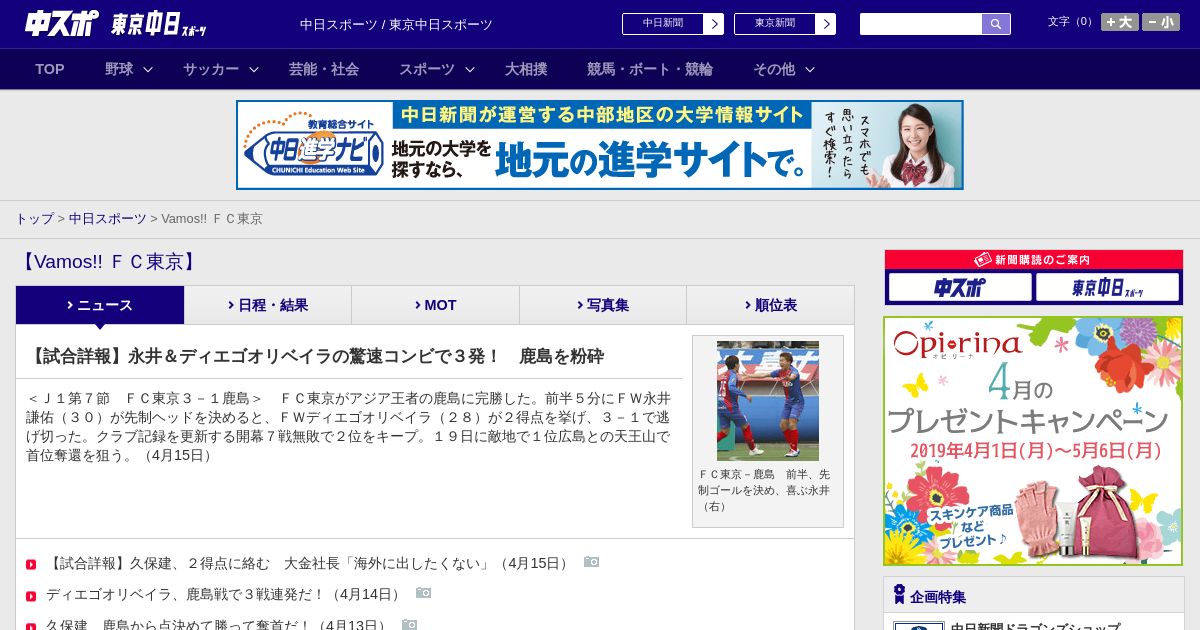Click camera icon beside ディエゴオリベイラ article
Viewport: 1200px width, 630px height.
[423, 593]
